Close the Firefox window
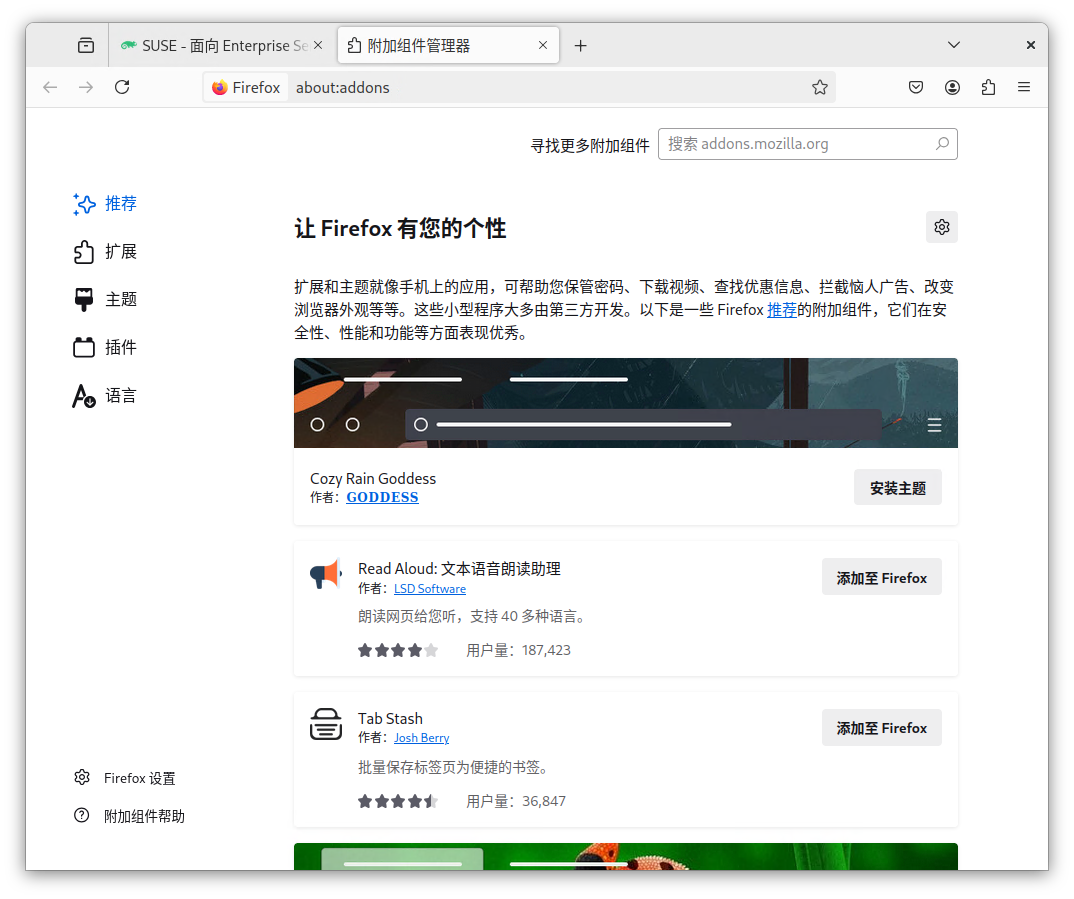The width and height of the screenshot is (1074, 899). [1030, 45]
